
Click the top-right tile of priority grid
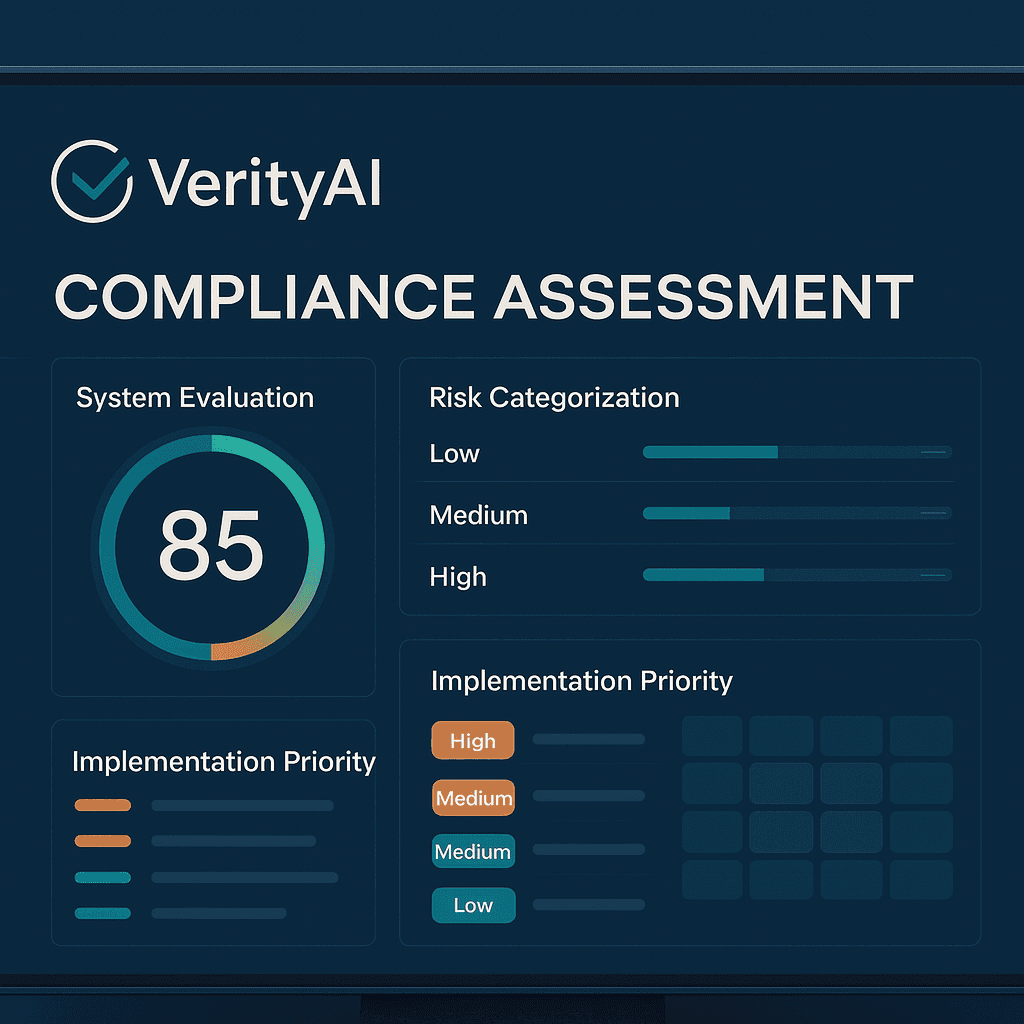coord(921,736)
